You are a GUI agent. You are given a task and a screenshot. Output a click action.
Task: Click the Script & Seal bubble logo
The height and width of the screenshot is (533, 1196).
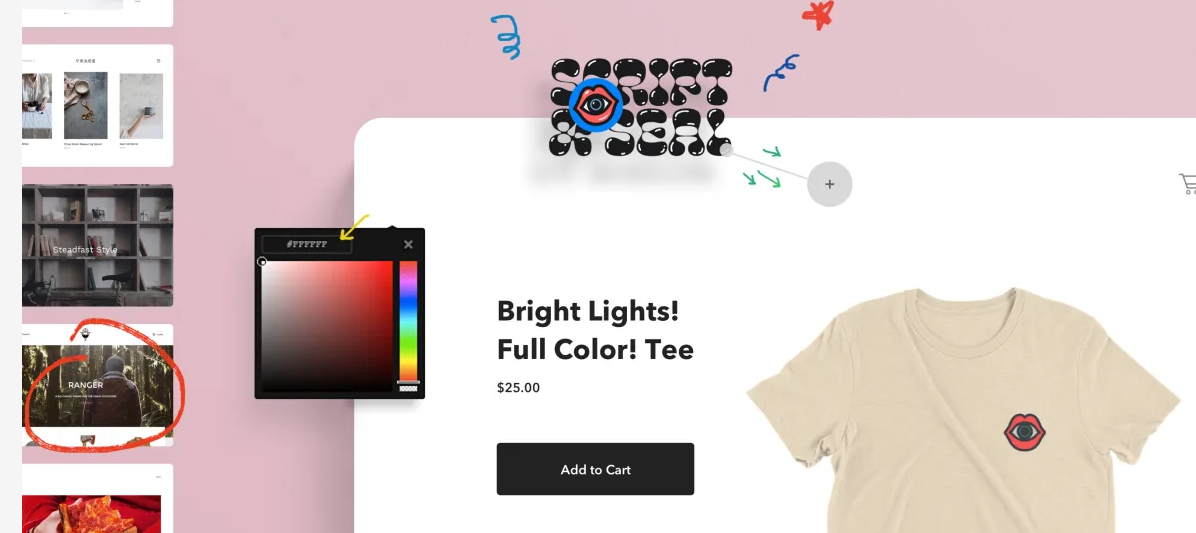pos(641,108)
